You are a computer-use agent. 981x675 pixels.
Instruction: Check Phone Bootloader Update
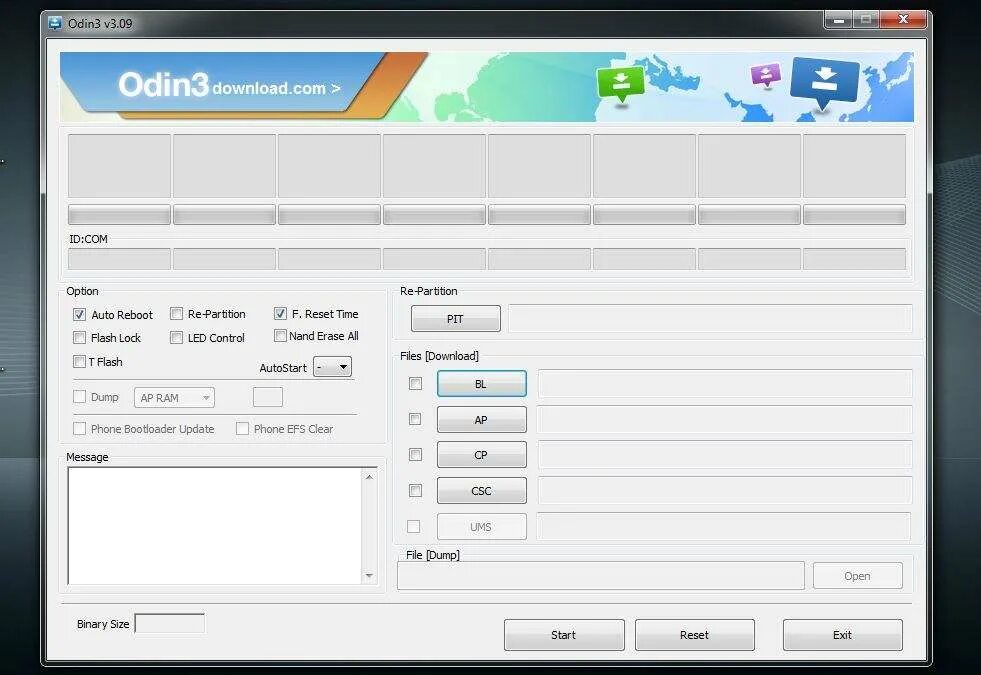point(79,429)
